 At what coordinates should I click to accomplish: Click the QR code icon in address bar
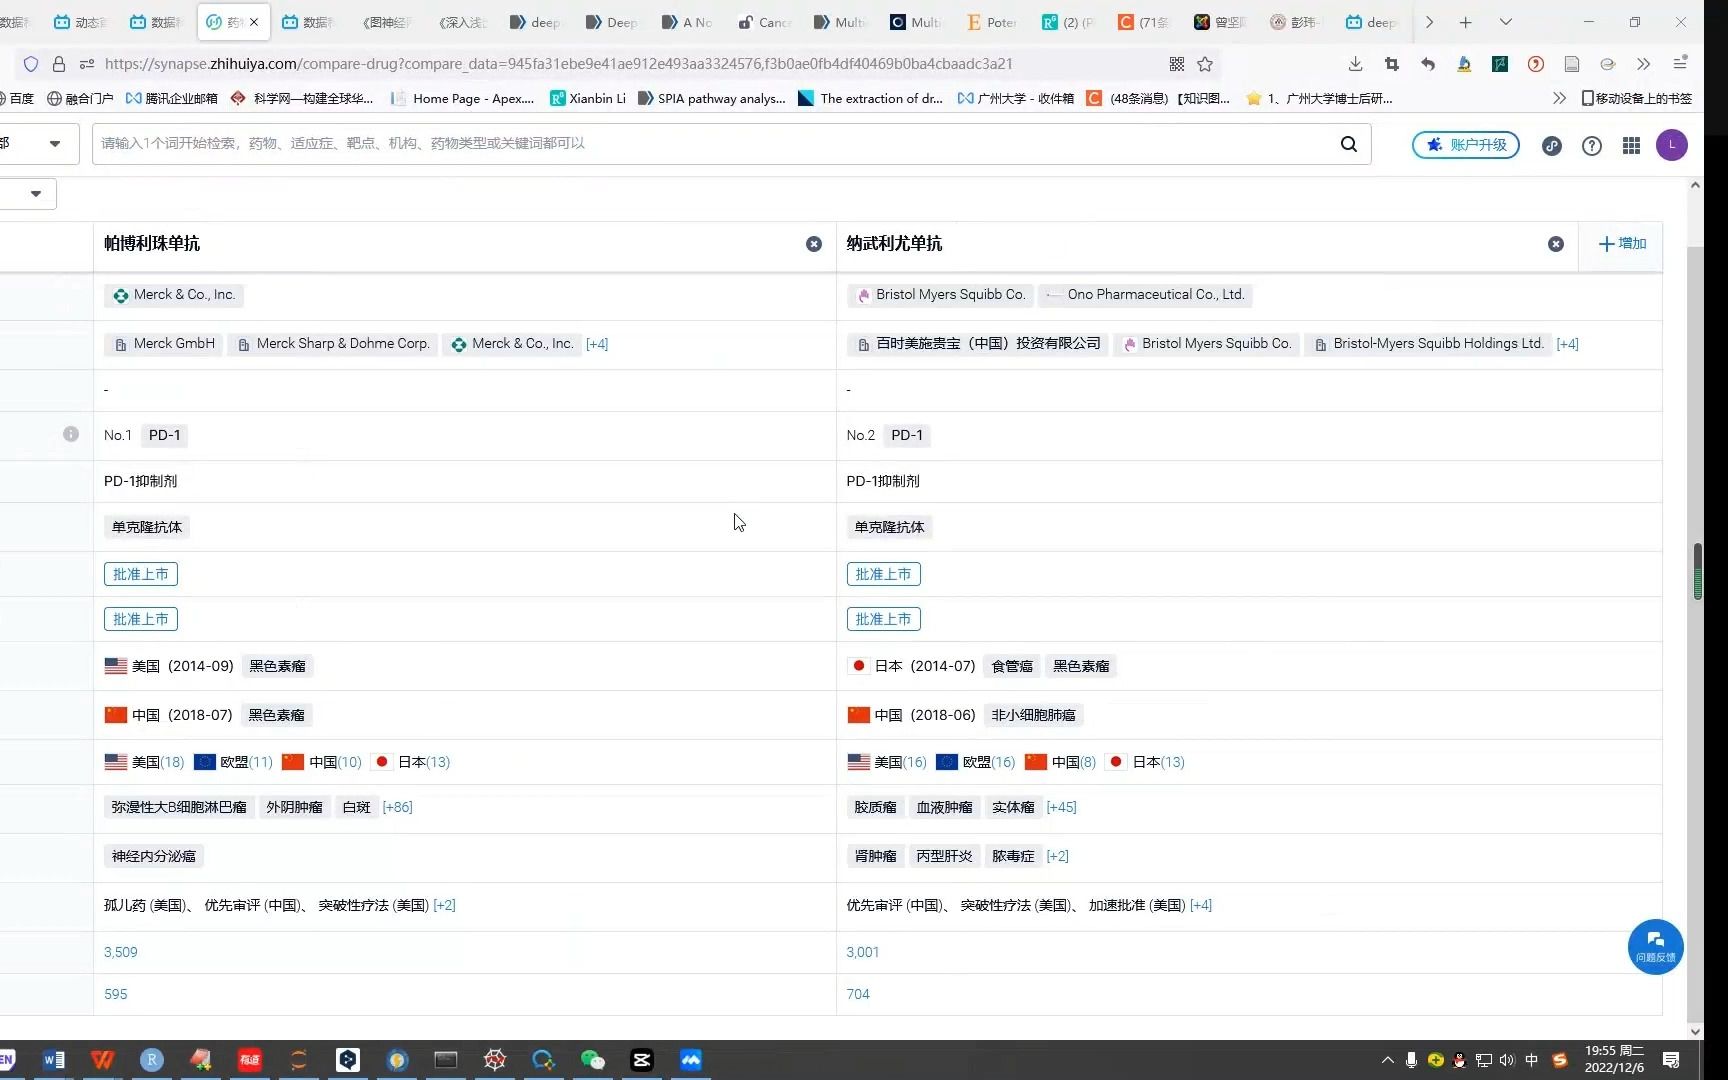pyautogui.click(x=1177, y=64)
